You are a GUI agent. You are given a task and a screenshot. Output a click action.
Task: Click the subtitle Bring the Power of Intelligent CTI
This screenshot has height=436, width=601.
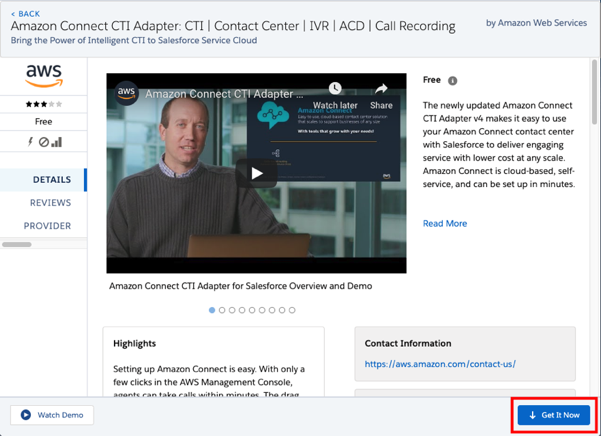click(x=134, y=40)
